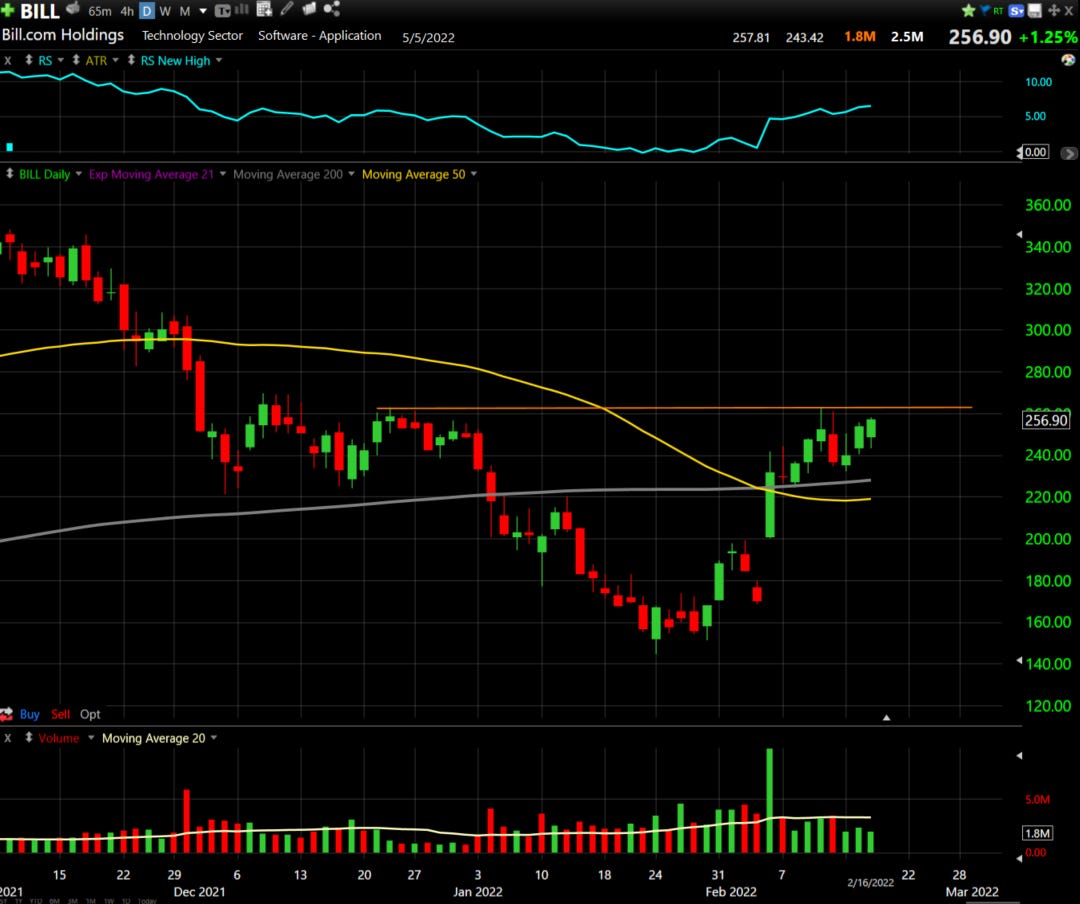The height and width of the screenshot is (904, 1080).
Task: Open the notes icon in top toolbar
Action: (309, 9)
